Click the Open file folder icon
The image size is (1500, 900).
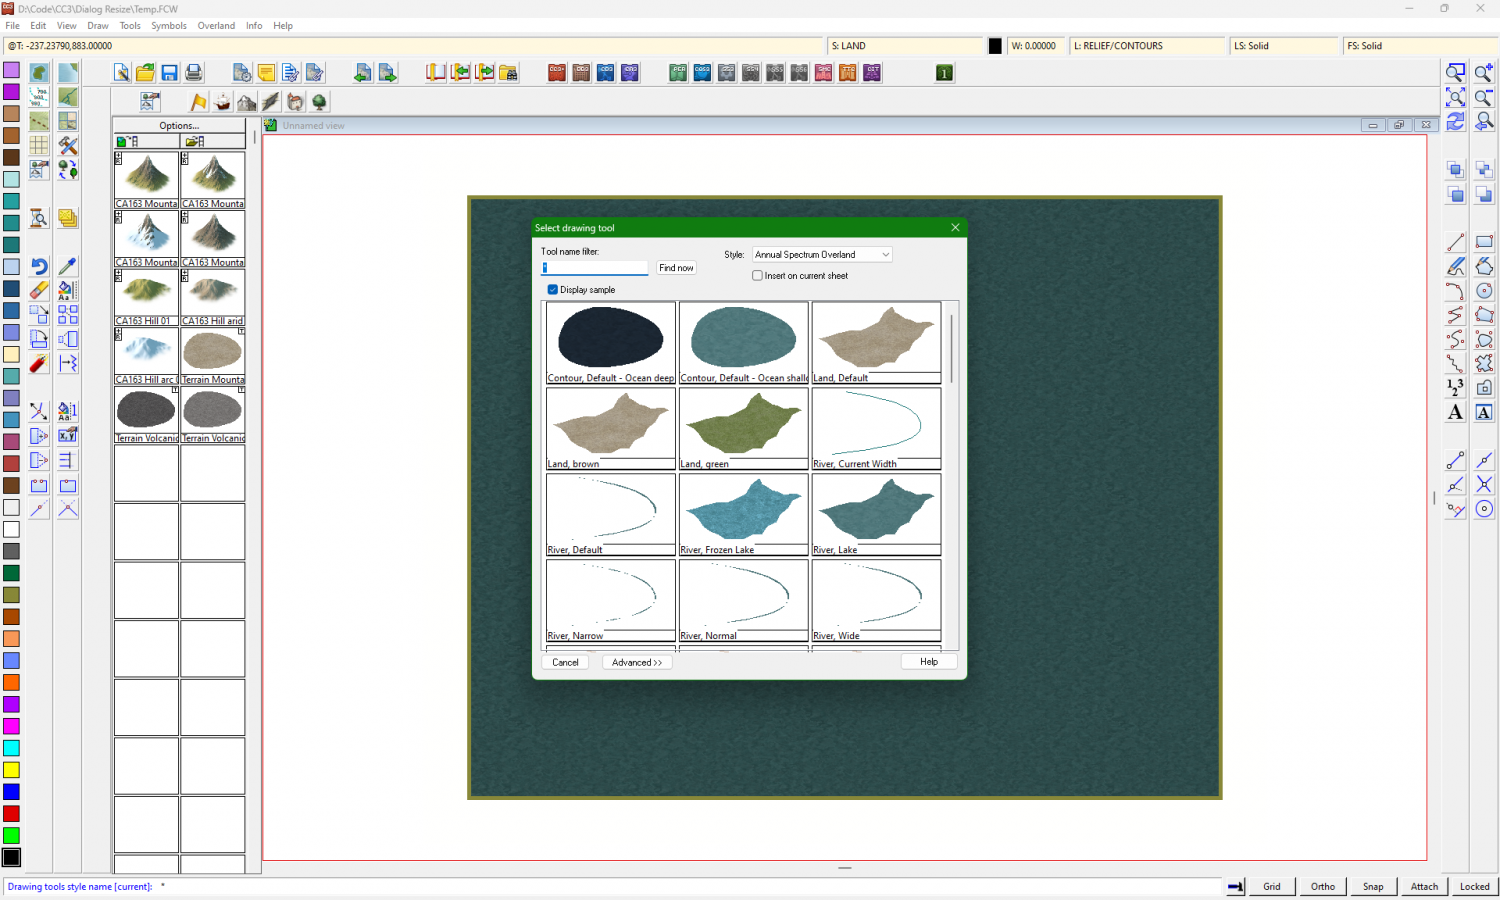[x=146, y=73]
